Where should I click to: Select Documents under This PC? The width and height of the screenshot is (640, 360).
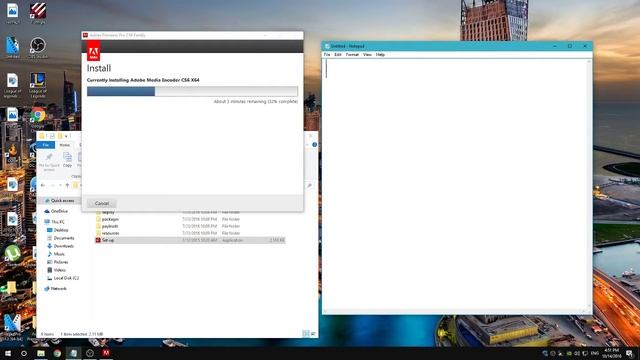tap(61, 238)
